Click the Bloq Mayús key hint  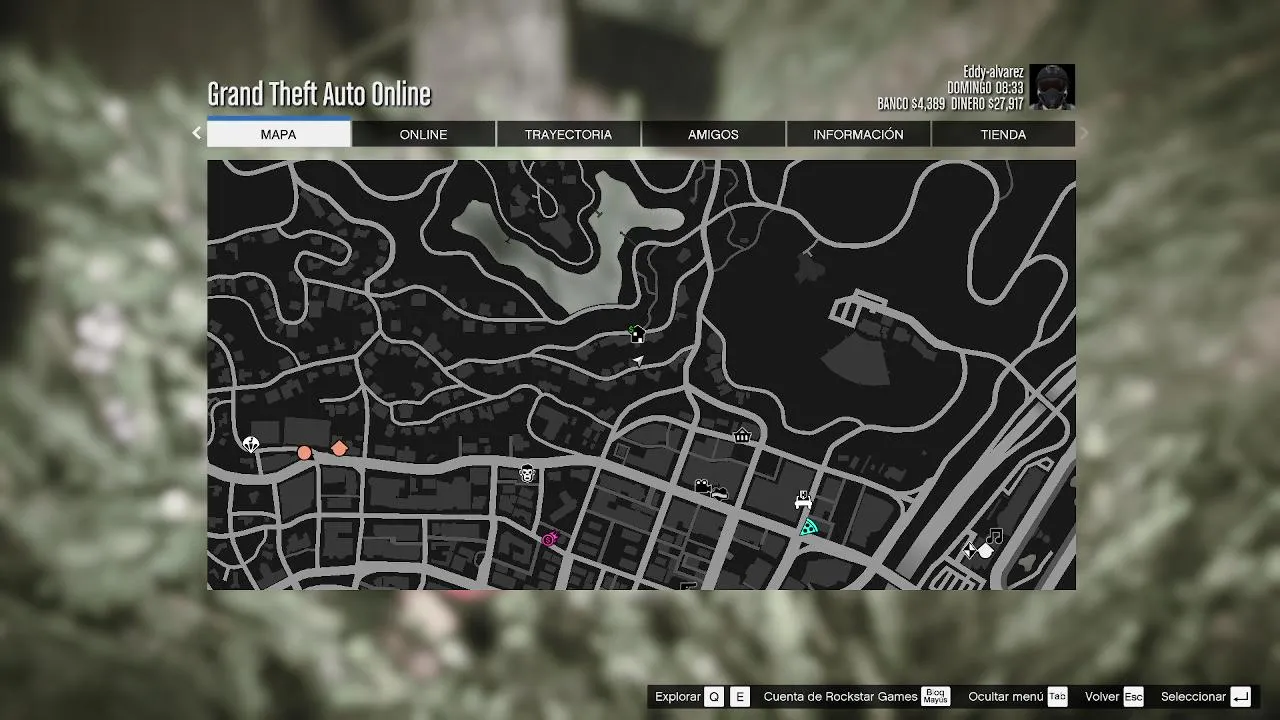tap(936, 697)
